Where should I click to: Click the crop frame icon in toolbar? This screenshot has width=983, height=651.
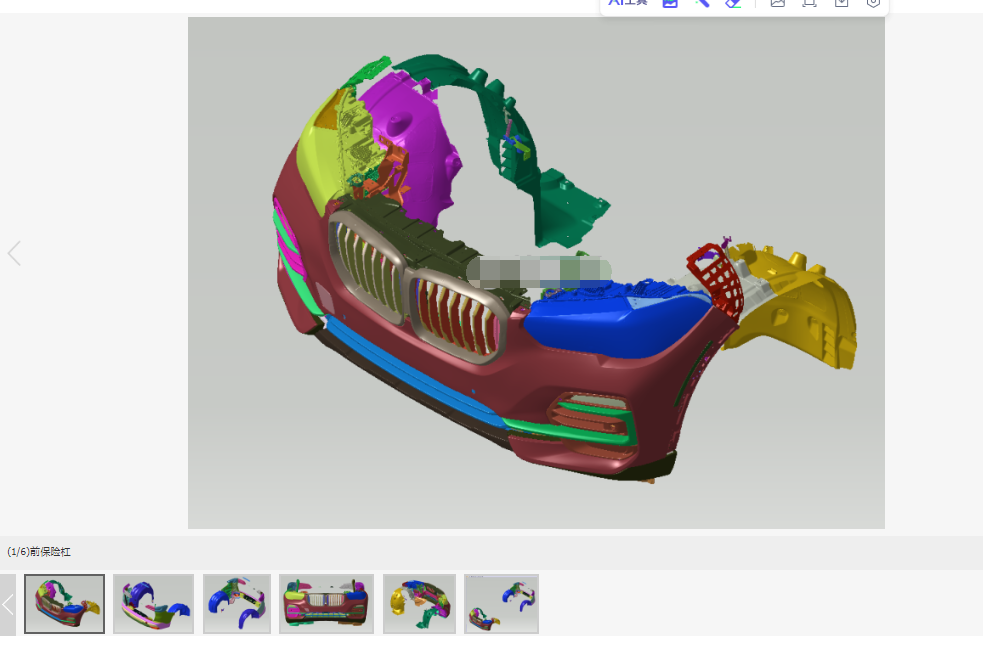tap(809, 3)
